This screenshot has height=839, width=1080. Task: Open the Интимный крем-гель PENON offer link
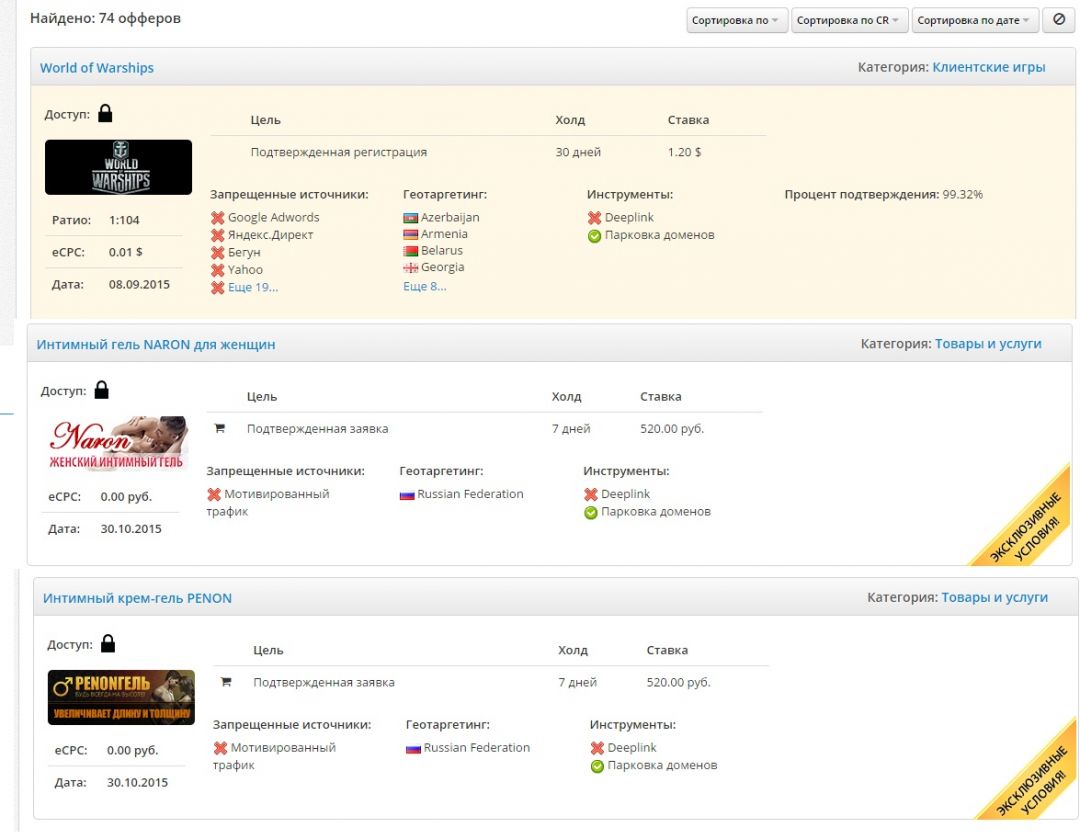(x=137, y=598)
